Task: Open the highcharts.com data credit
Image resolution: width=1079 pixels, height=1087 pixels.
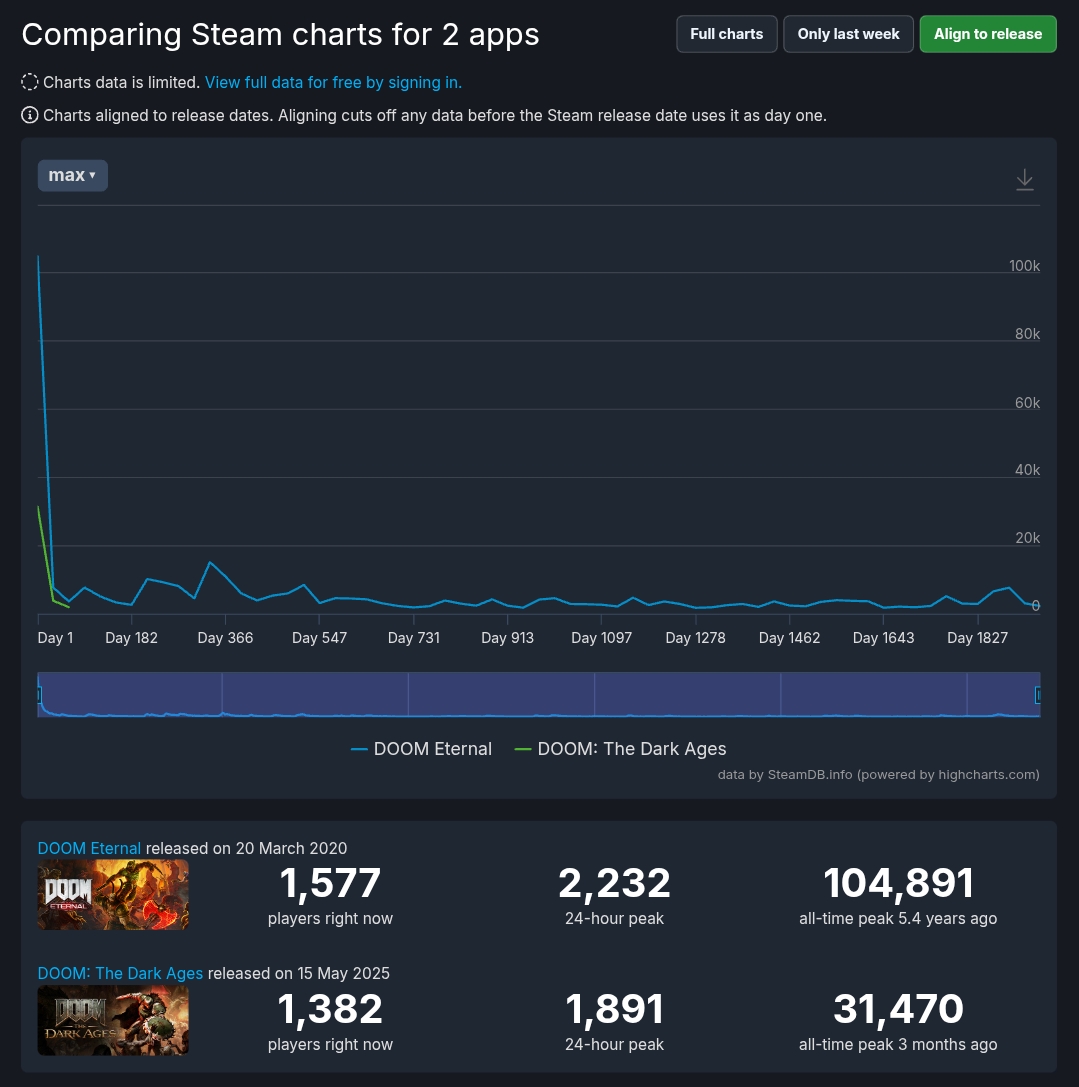Action: click(x=879, y=774)
